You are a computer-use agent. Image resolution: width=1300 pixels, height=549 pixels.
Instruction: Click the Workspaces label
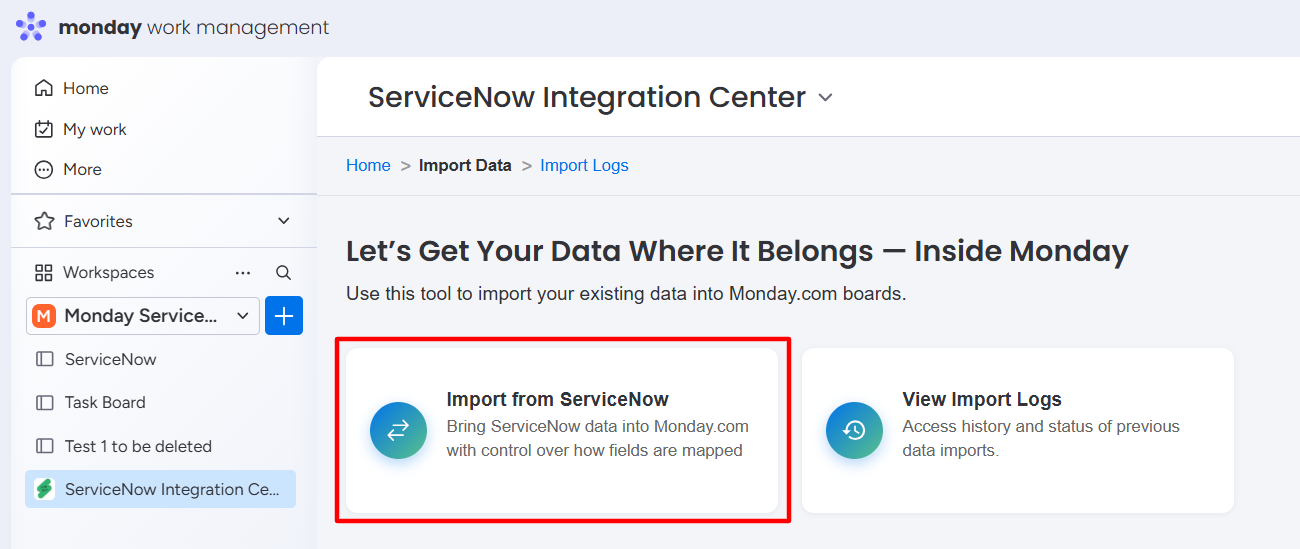point(108,272)
